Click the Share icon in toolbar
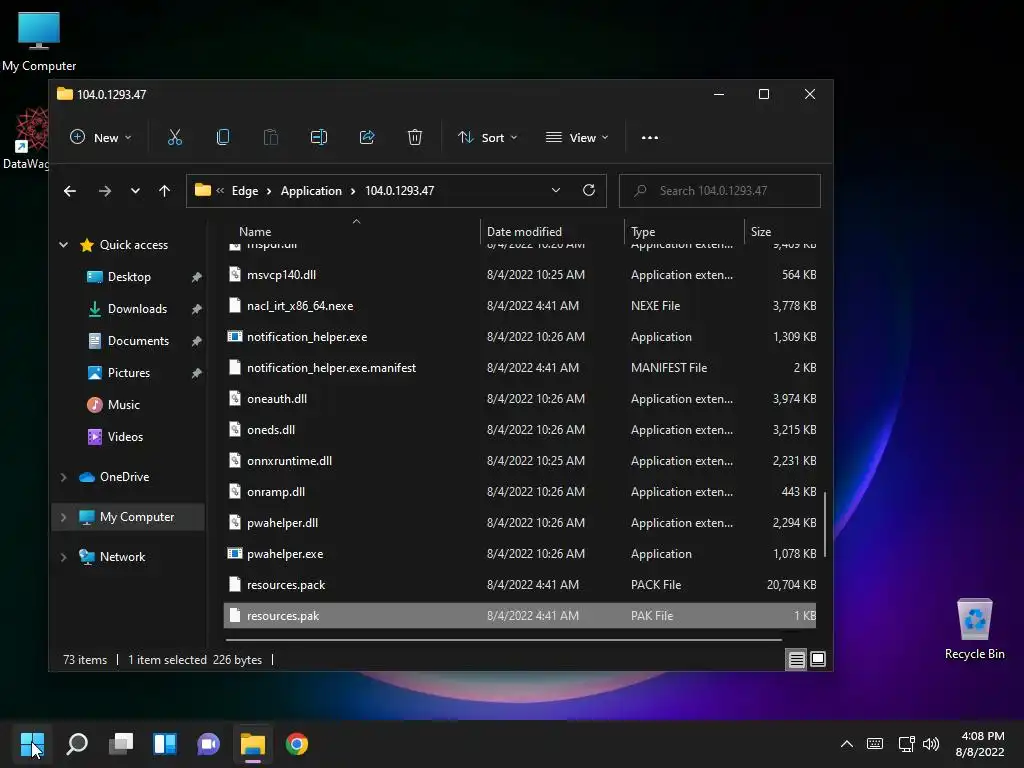This screenshot has width=1024, height=768. [367, 137]
